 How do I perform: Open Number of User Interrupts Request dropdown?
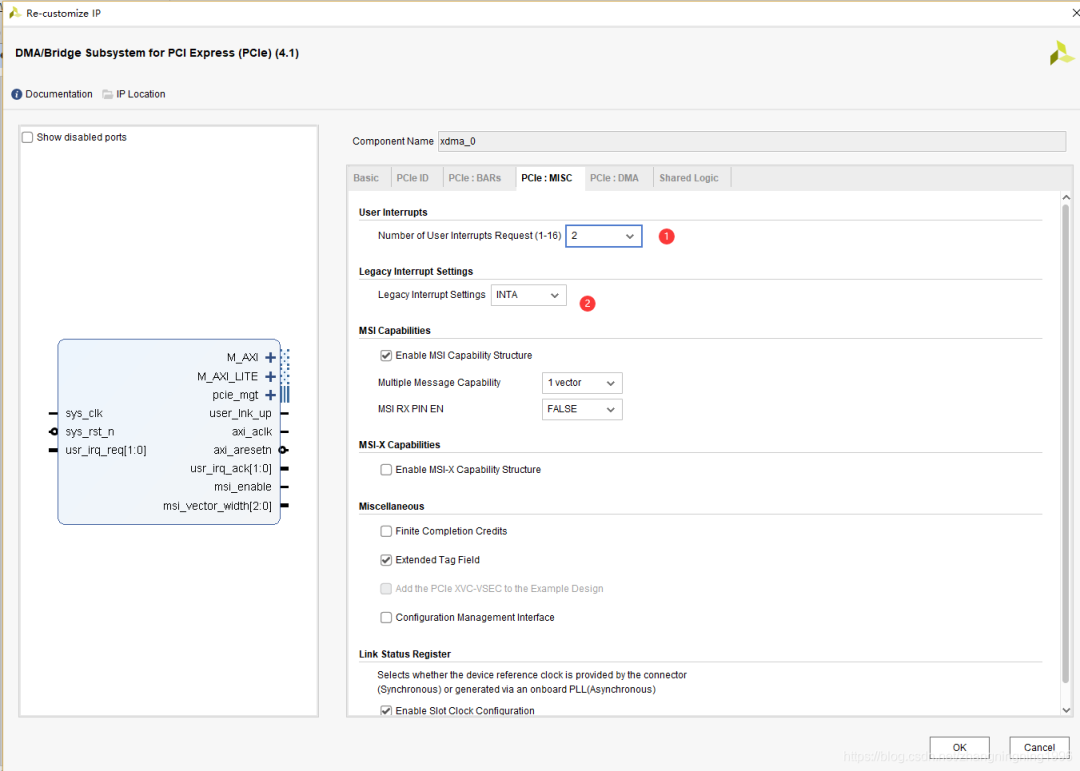click(604, 236)
